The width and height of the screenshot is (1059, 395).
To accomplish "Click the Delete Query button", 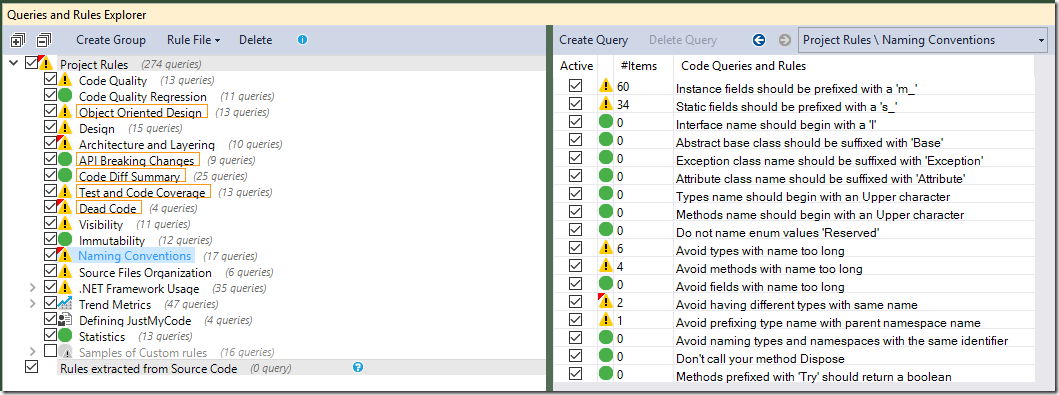I will (683, 40).
